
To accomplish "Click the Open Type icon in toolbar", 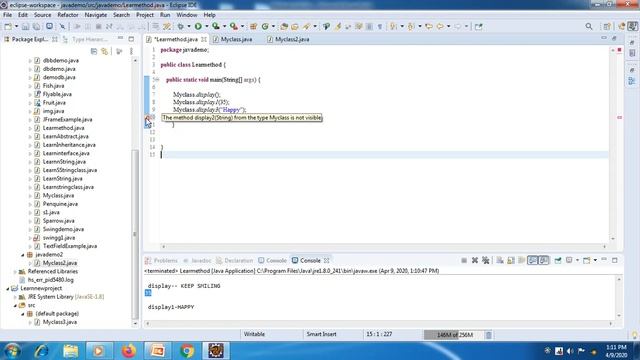I will (x=284, y=26).
